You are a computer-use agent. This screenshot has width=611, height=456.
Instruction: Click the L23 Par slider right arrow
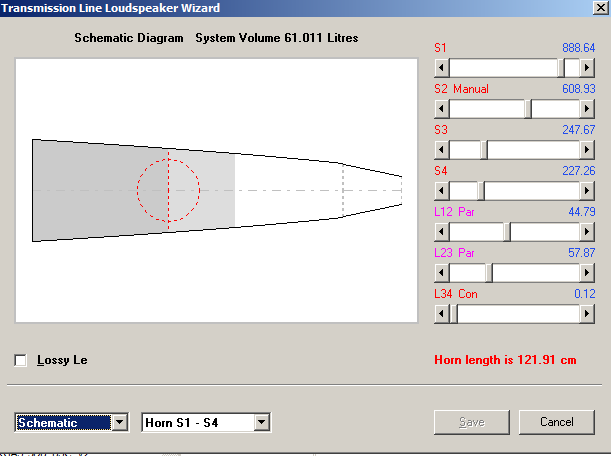click(587, 273)
